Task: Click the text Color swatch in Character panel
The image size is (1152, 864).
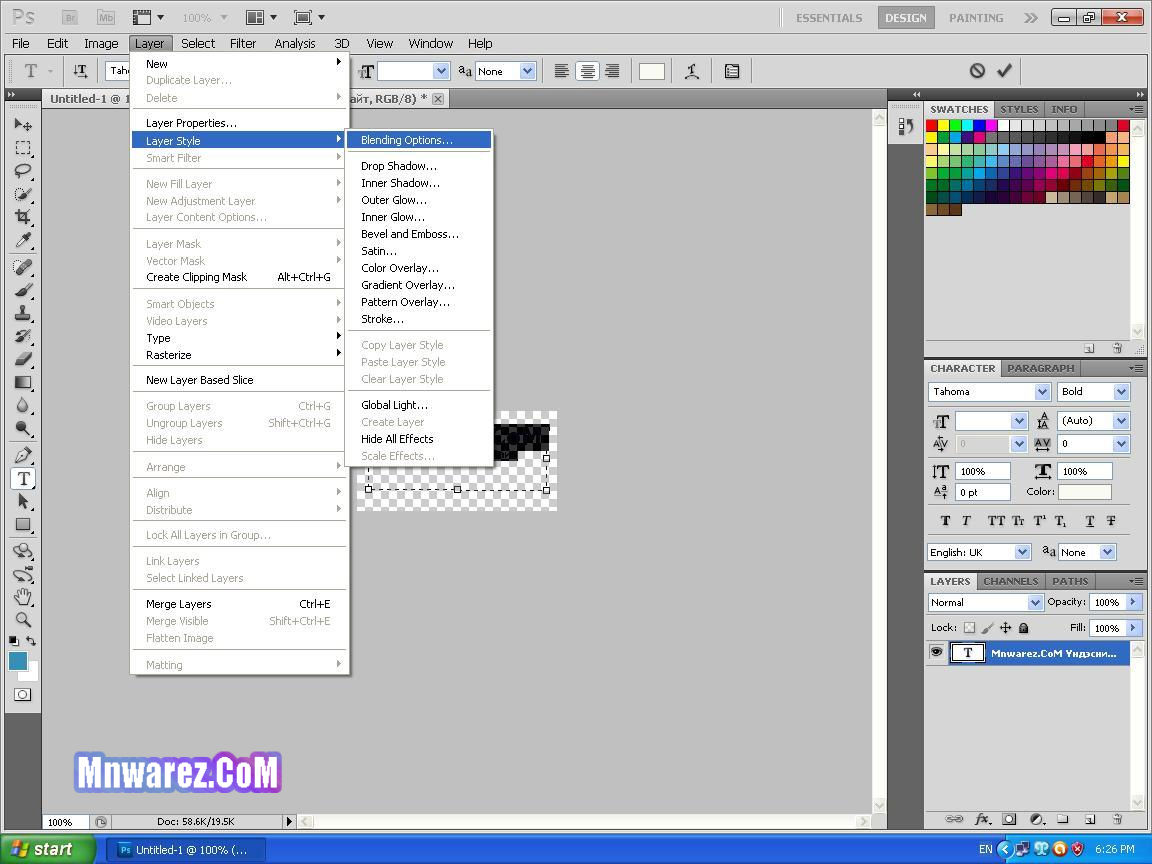Action: (x=1084, y=492)
